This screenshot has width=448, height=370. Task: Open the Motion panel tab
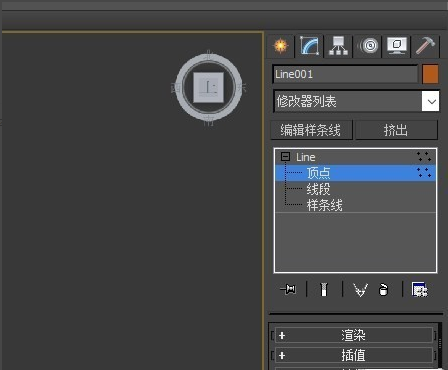(368, 46)
